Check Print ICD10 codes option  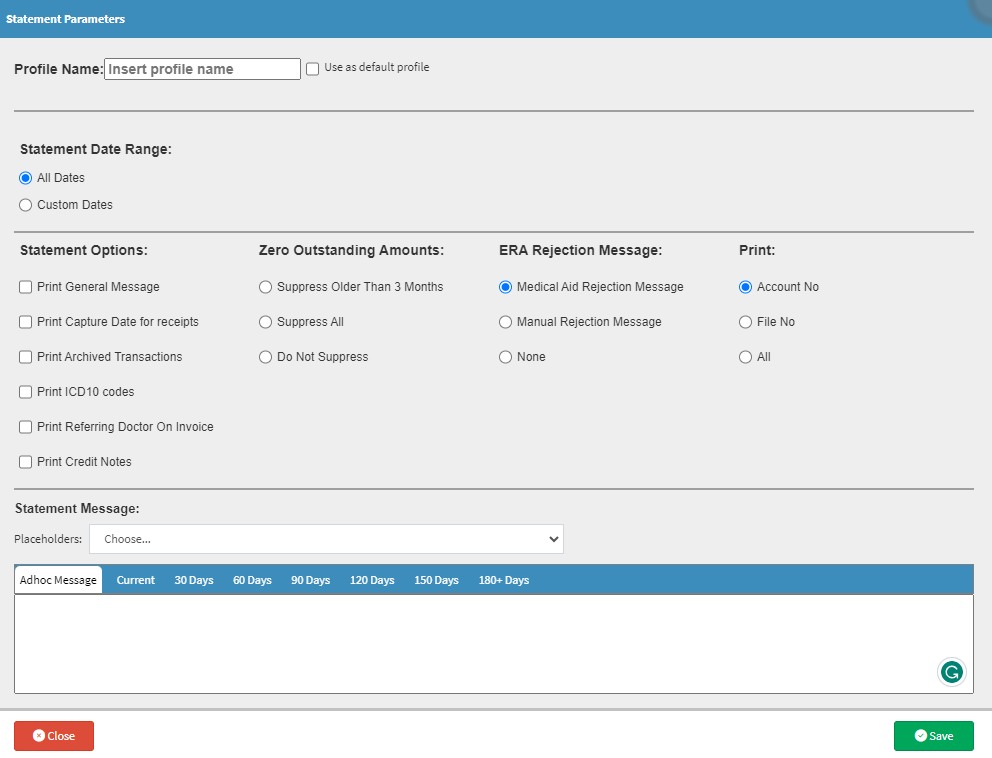click(x=26, y=392)
